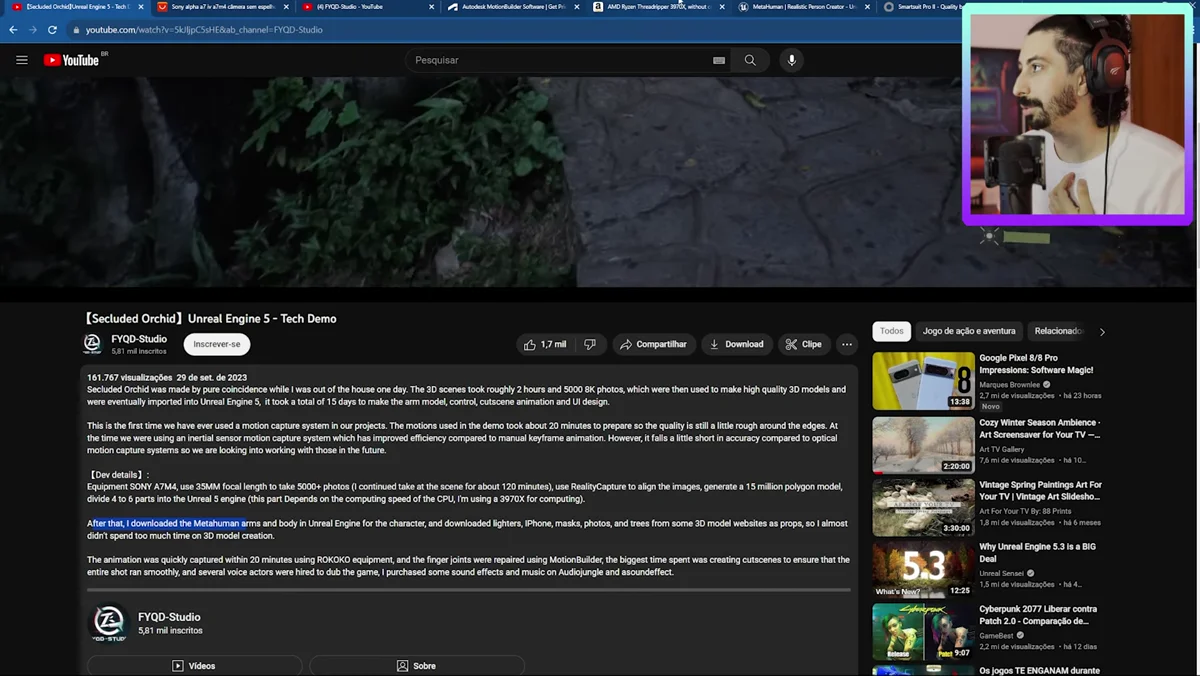Click the video title Secluded Orchid Unreal Engine 5
Screen dimensions: 1200x676
(211, 318)
